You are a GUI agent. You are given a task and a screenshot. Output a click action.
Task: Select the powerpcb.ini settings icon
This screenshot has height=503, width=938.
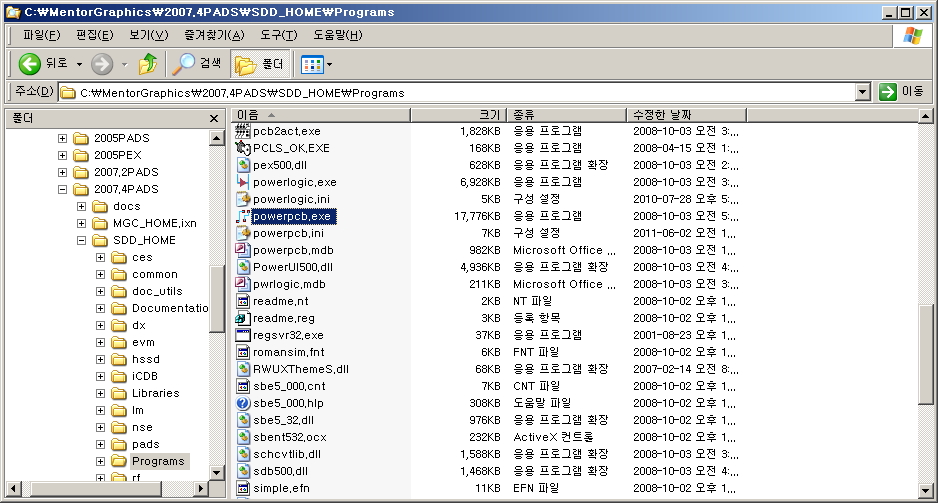click(242, 233)
